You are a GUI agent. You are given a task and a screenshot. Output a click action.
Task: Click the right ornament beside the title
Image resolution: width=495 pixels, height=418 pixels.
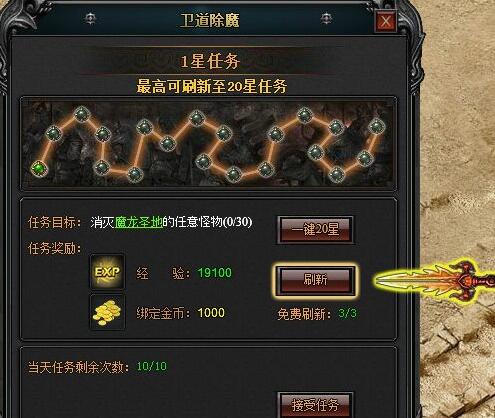click(x=326, y=19)
